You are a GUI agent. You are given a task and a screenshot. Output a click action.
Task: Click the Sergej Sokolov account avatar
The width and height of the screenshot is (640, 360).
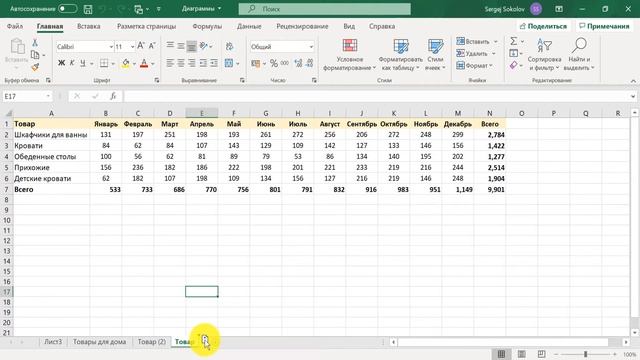pyautogui.click(x=536, y=9)
